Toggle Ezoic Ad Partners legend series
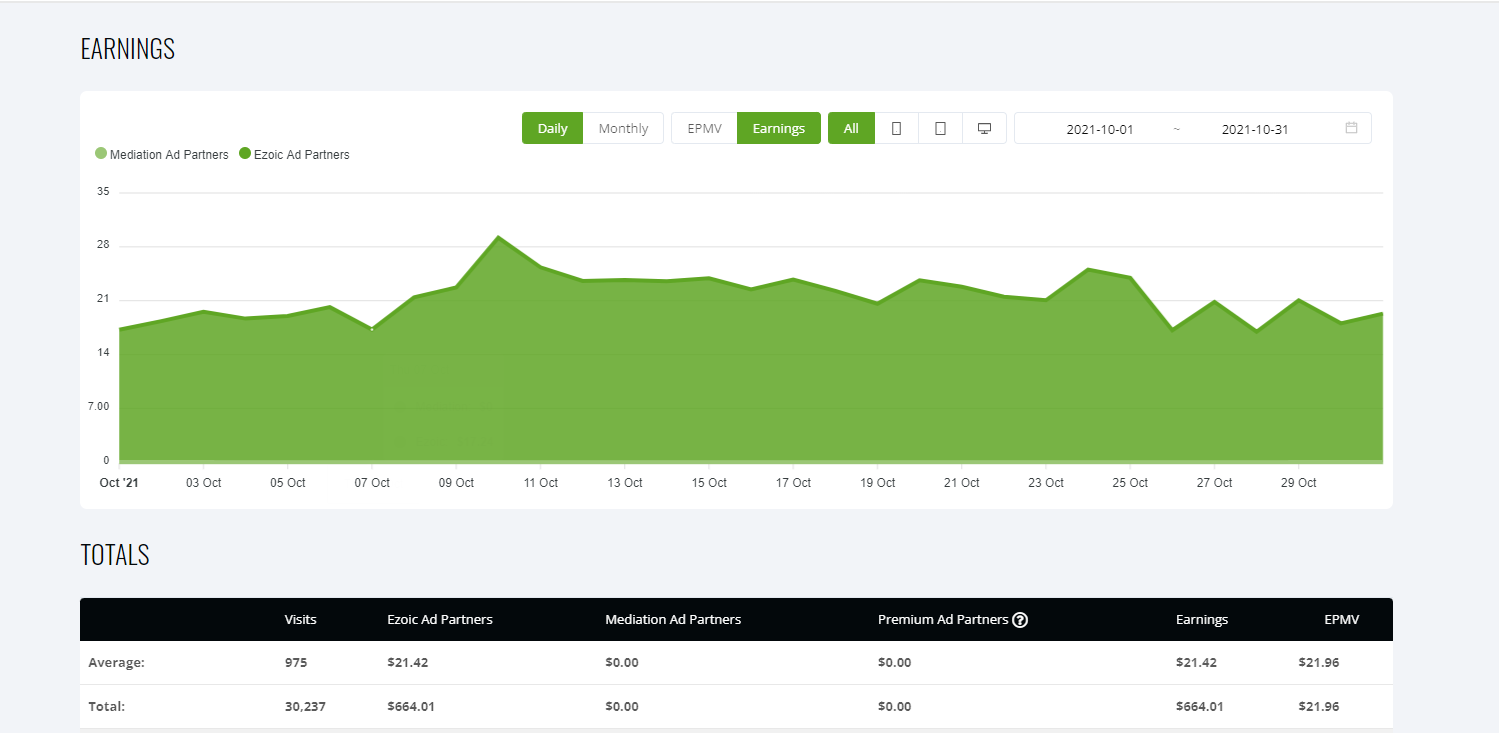Screen dimensions: 1499x733 click(x=294, y=154)
